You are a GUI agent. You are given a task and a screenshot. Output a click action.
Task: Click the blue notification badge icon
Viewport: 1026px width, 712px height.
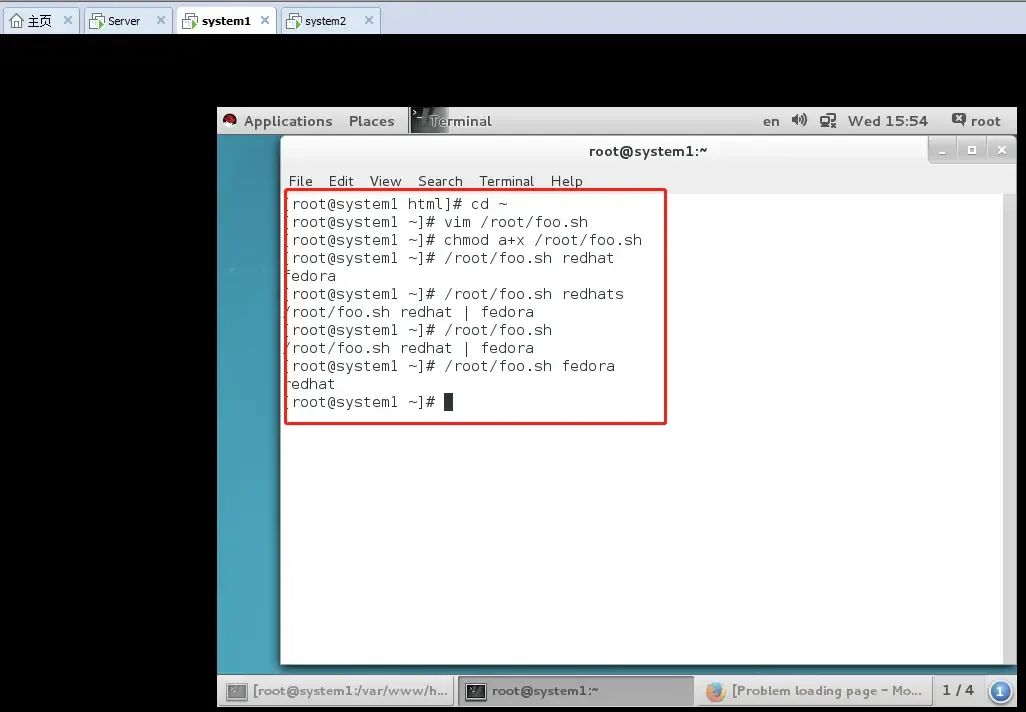click(x=1000, y=691)
